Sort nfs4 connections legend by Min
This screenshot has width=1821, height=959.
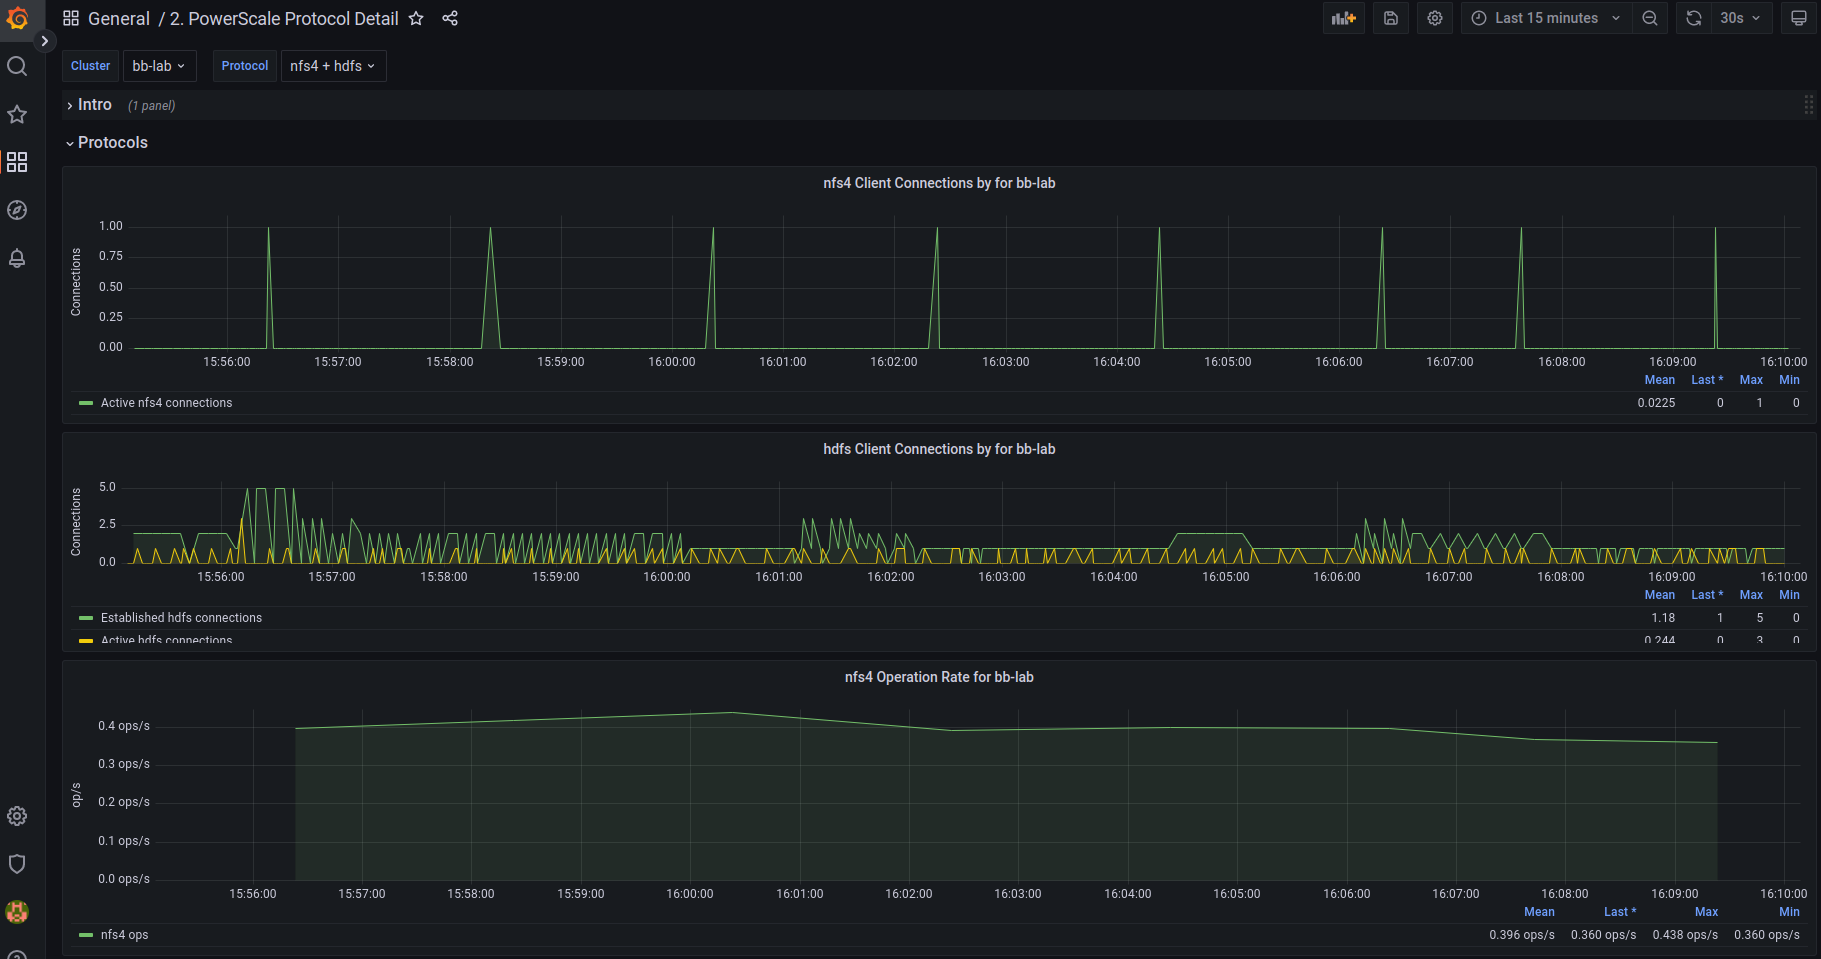point(1789,380)
